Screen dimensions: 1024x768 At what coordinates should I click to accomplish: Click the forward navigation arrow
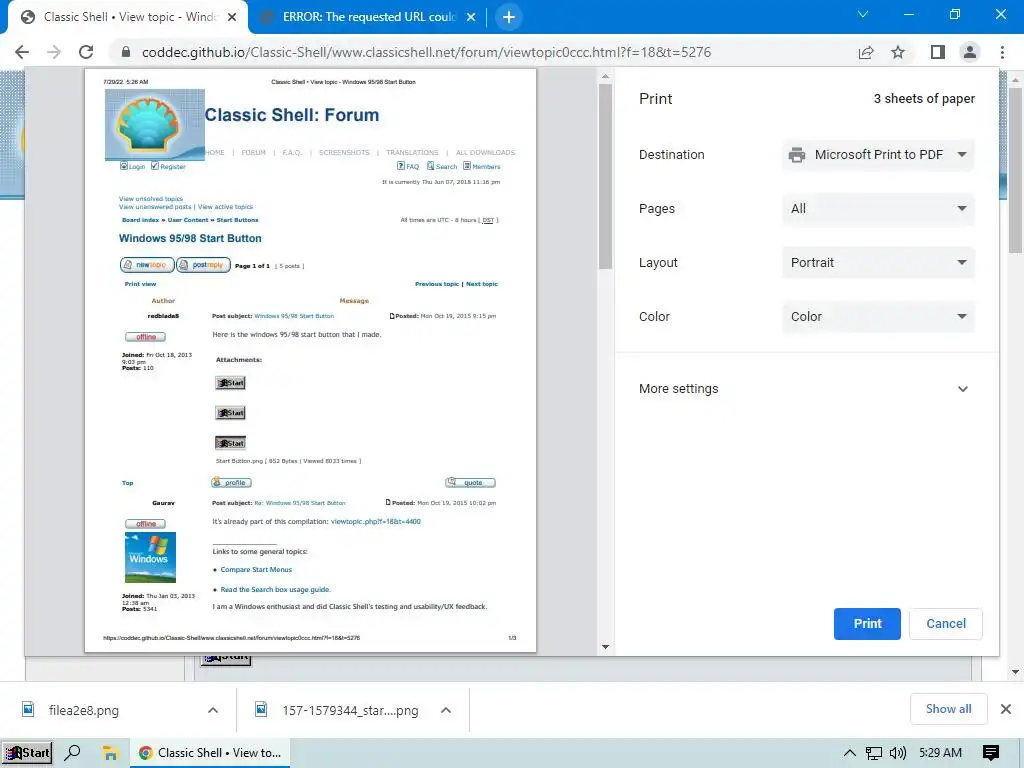point(54,52)
